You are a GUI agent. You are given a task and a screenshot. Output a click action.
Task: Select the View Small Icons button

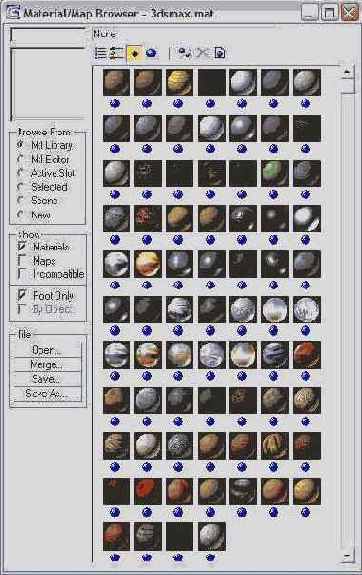pyautogui.click(x=134, y=53)
